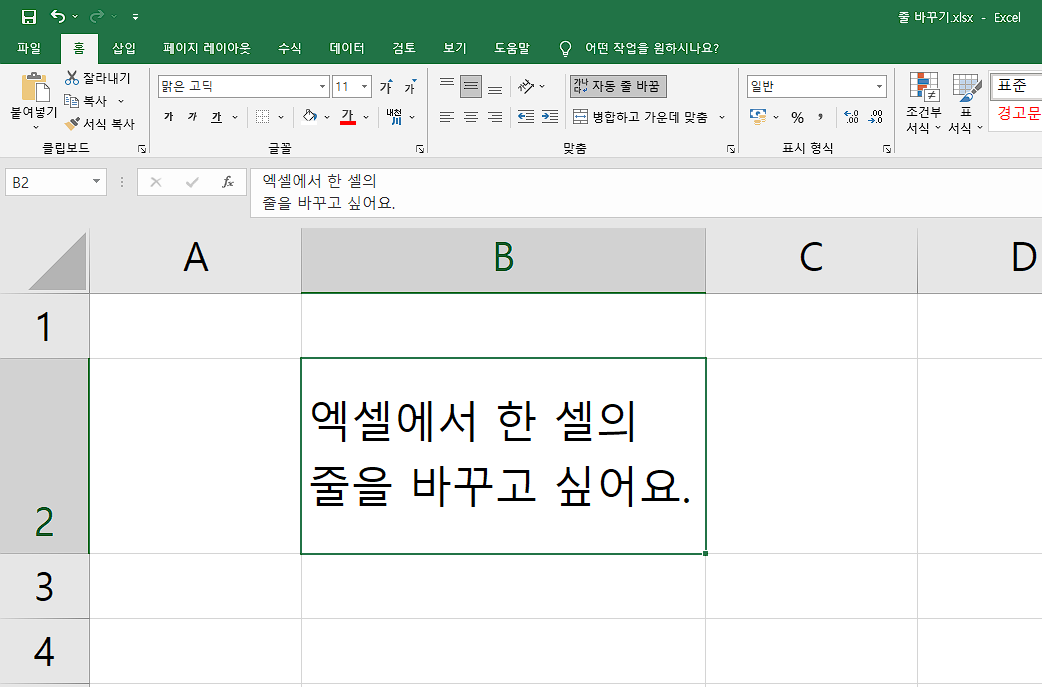Viewport: 1042px width, 687px height.
Task: Switch to the 페이지 레이아웃 tab
Action: [207, 48]
